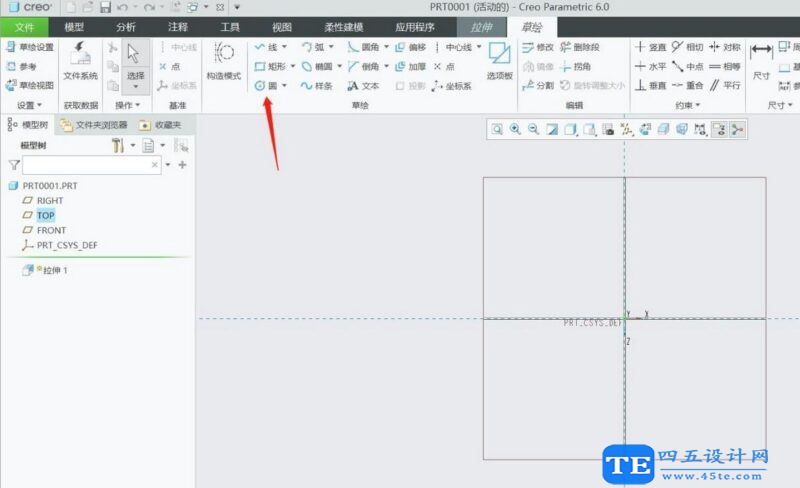Select the 圆 (circle) sketch tool
Viewport: 800px width, 488px height.
(266, 86)
